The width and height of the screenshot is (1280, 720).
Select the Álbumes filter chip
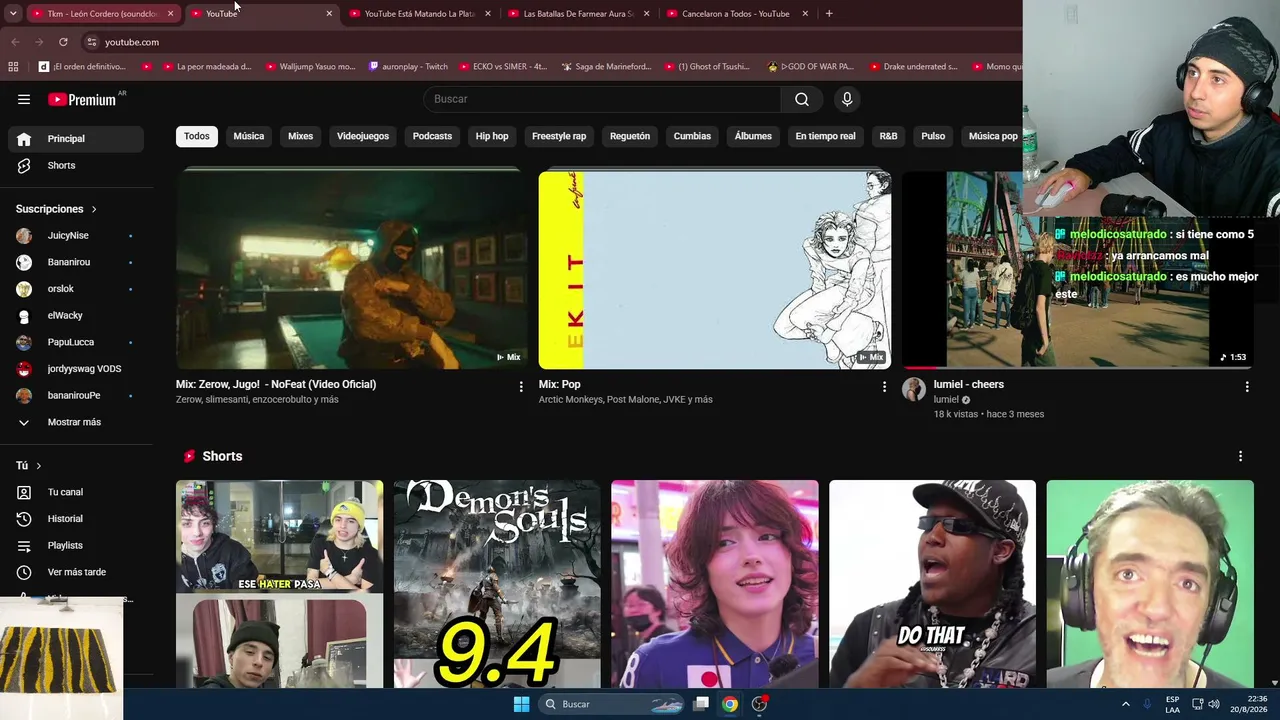click(753, 136)
